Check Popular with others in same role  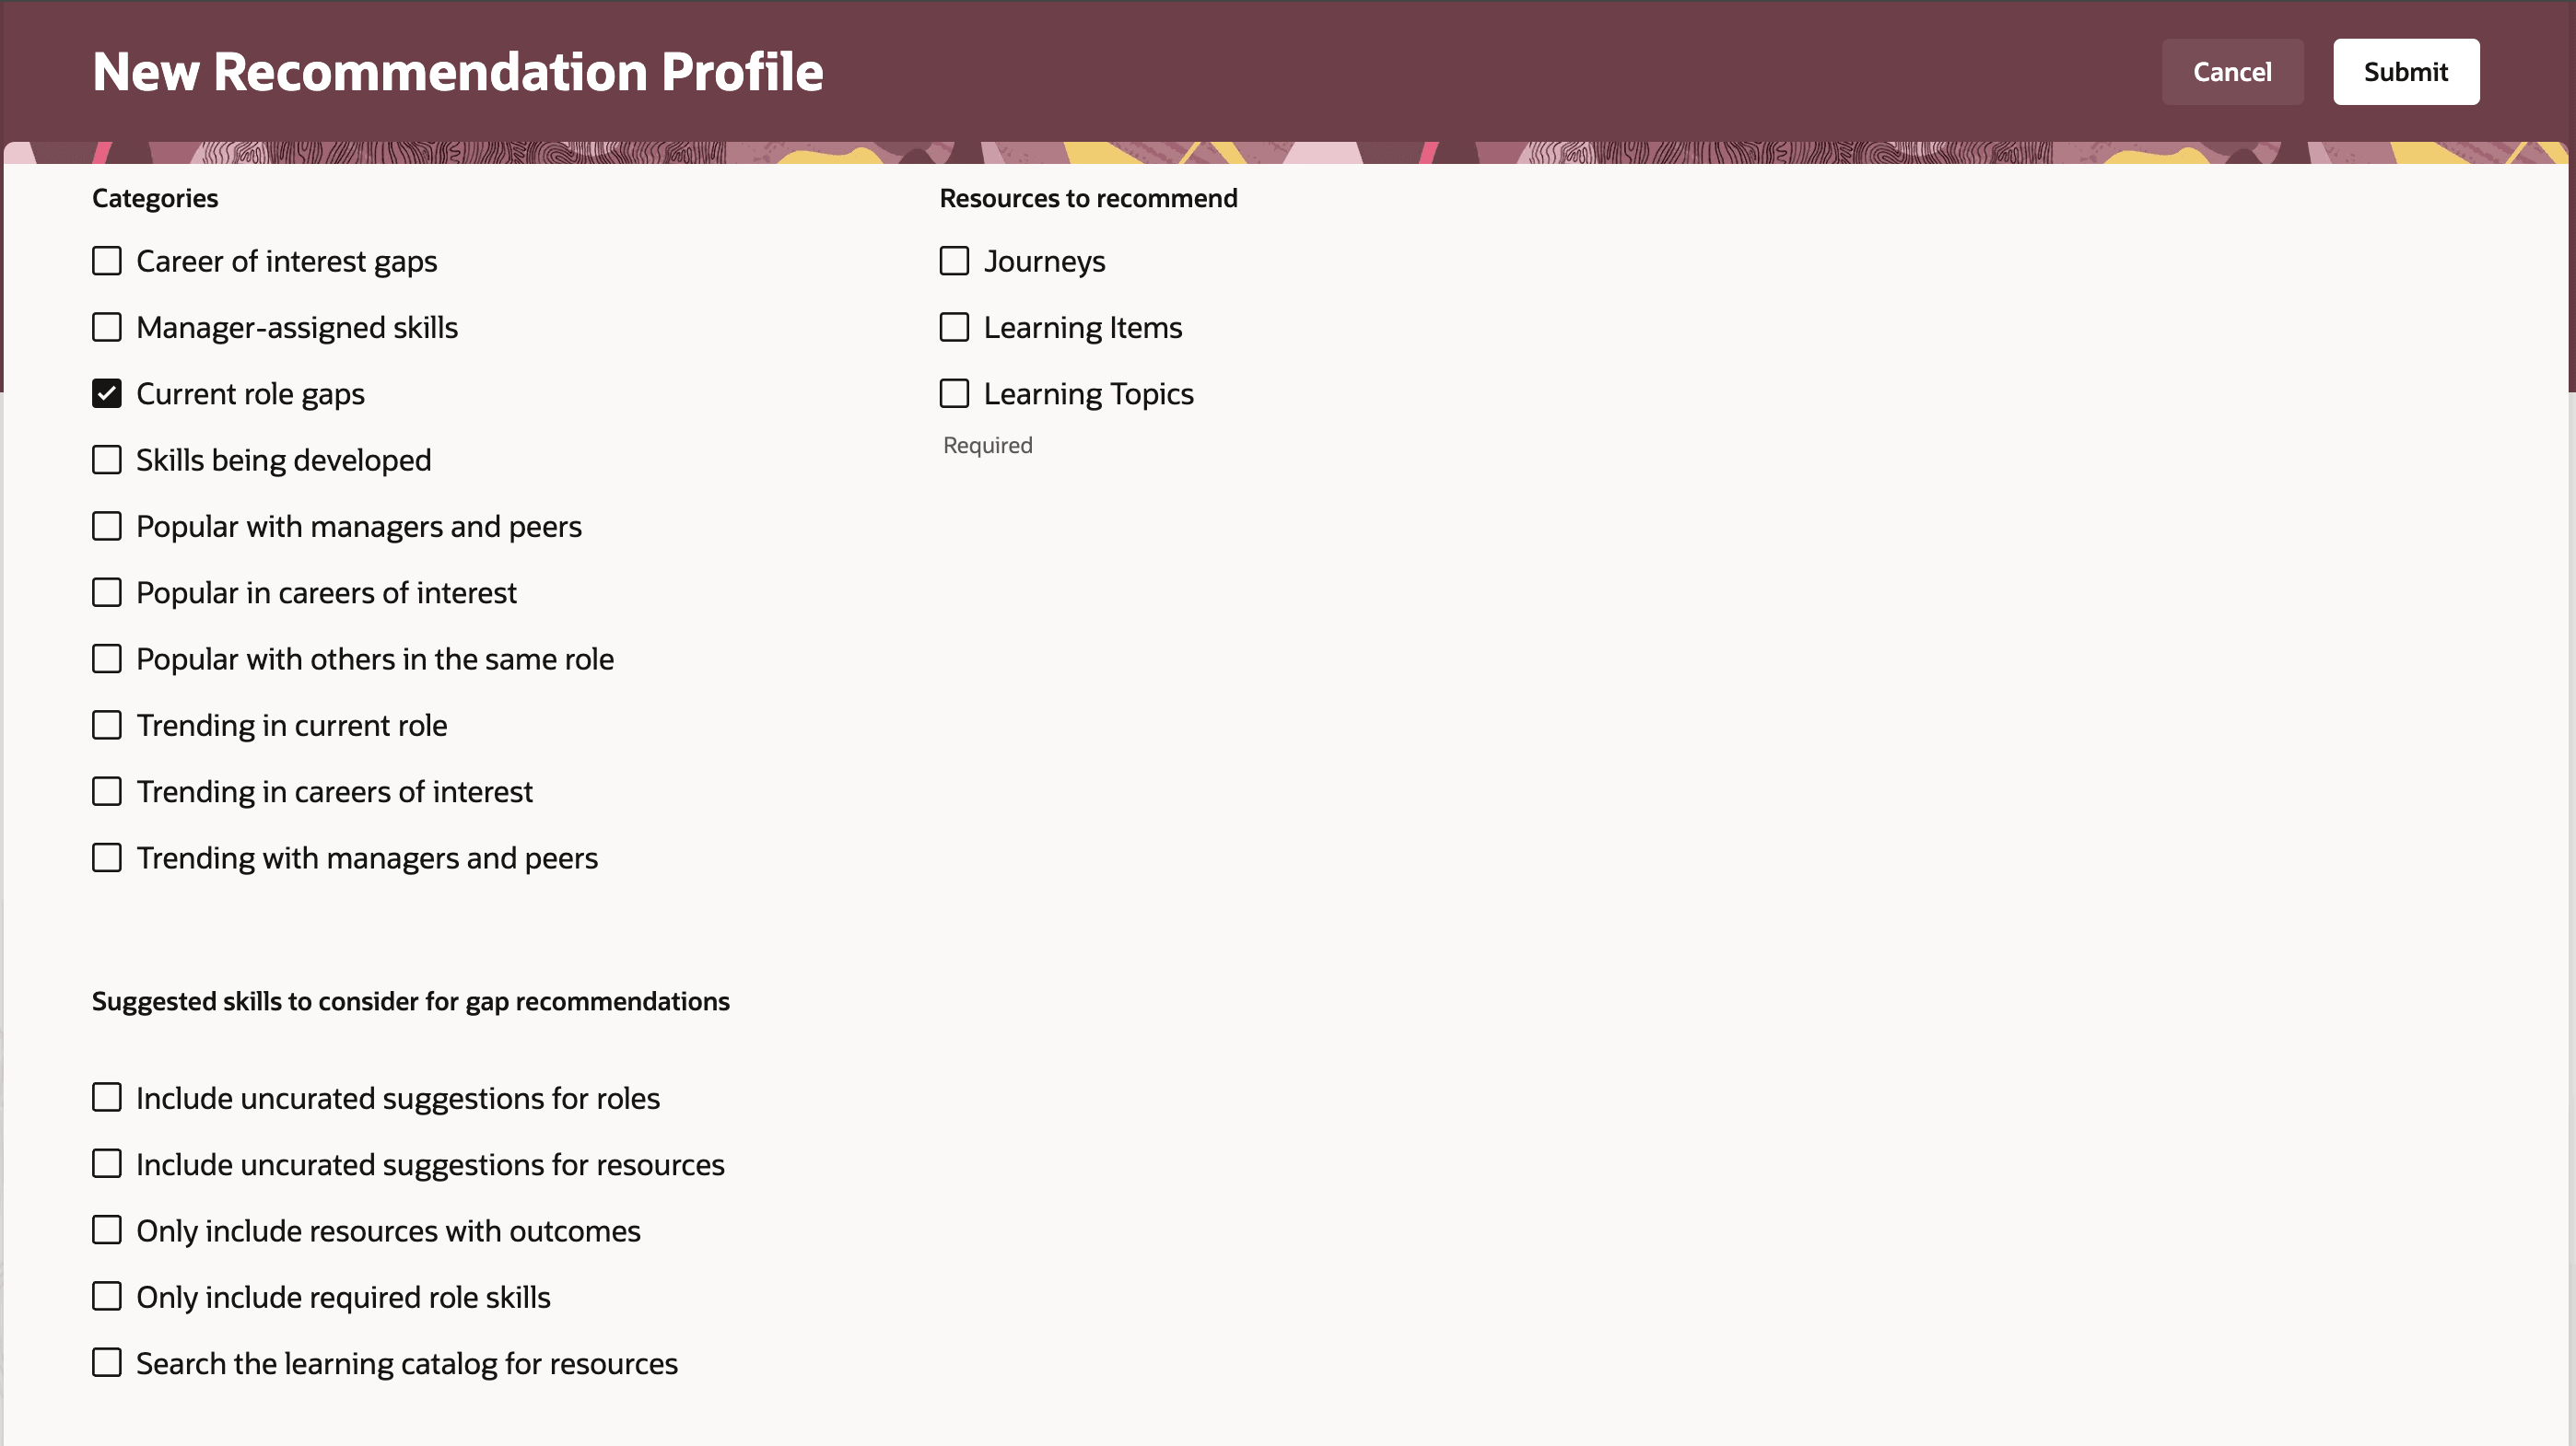(107, 659)
